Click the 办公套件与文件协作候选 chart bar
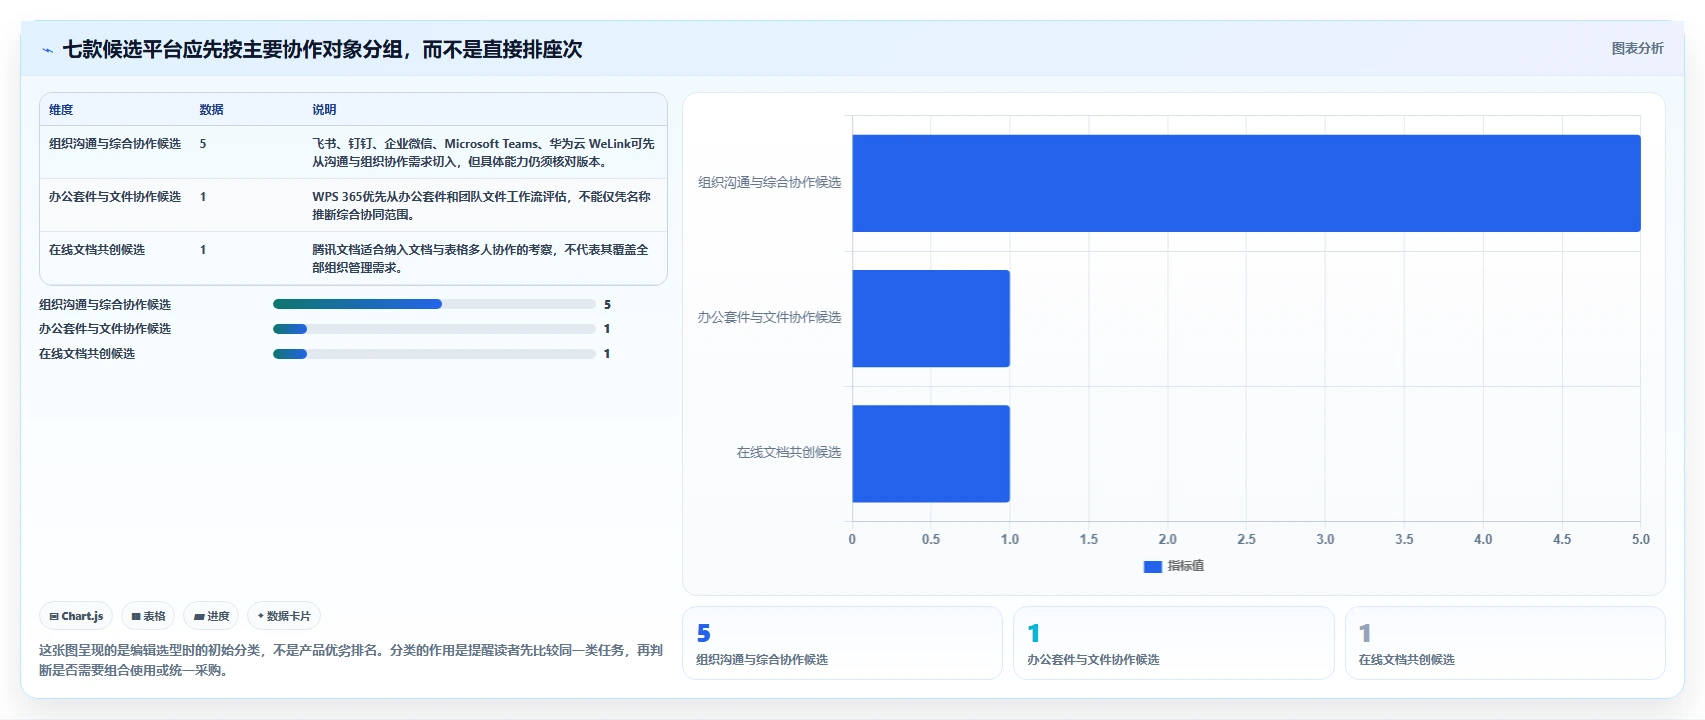This screenshot has height=720, width=1705. pos(931,318)
